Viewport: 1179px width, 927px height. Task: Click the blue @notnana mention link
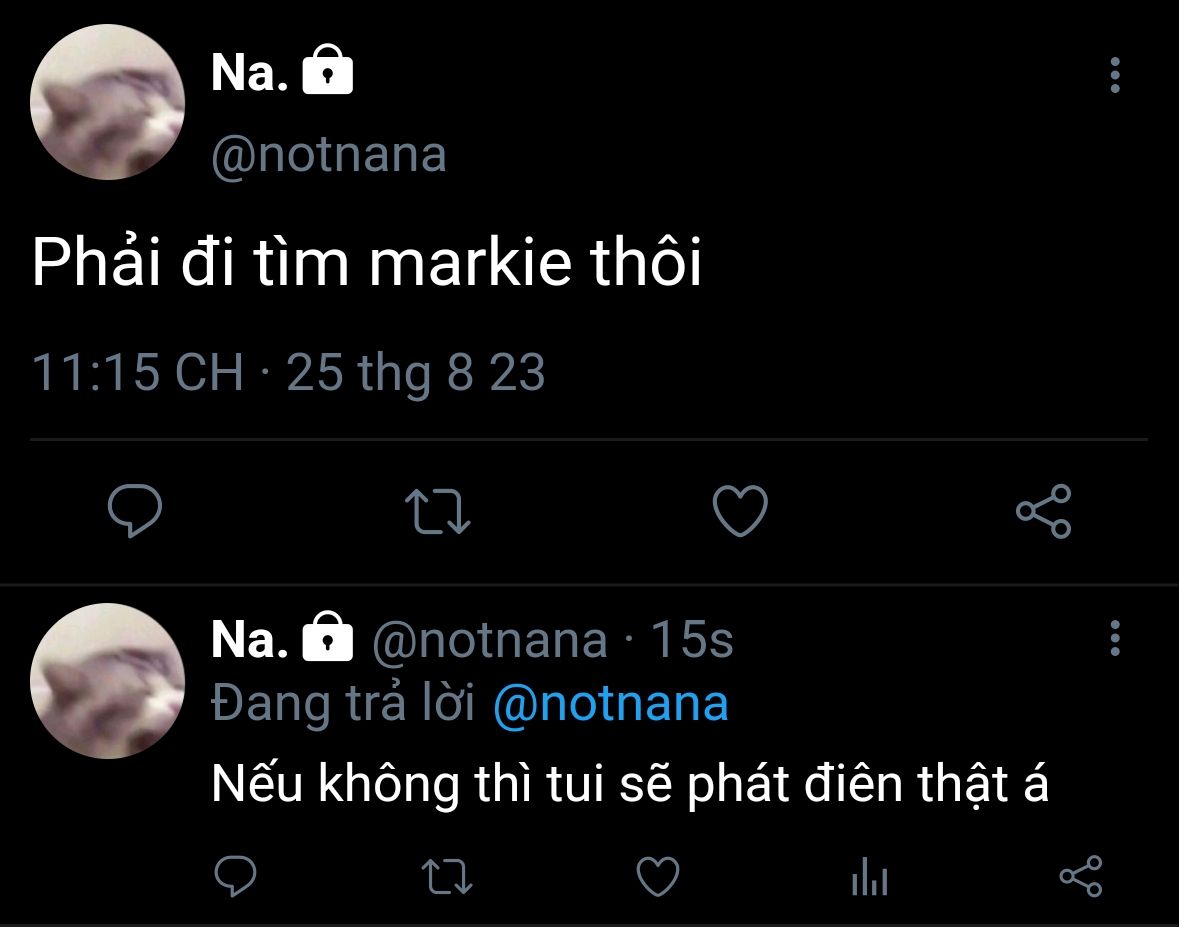coord(610,705)
